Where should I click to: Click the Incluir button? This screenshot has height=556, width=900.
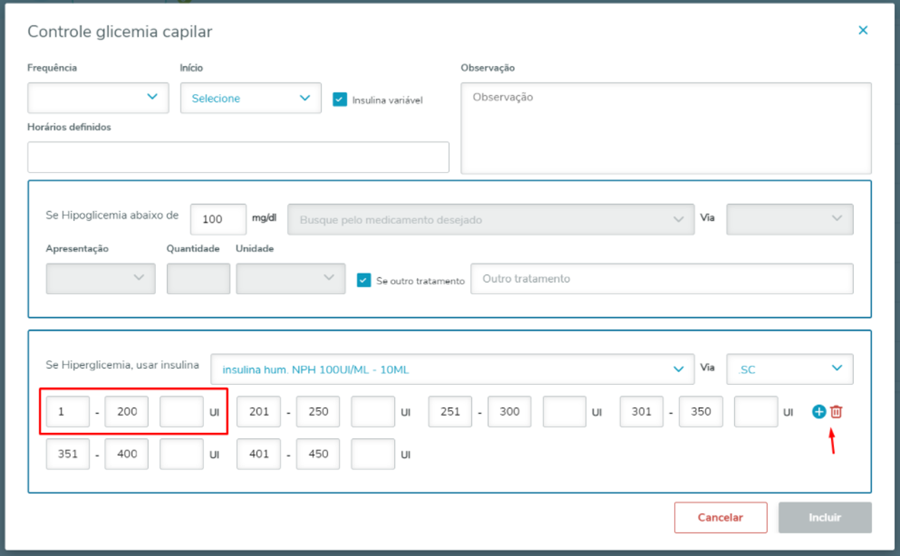click(x=825, y=518)
